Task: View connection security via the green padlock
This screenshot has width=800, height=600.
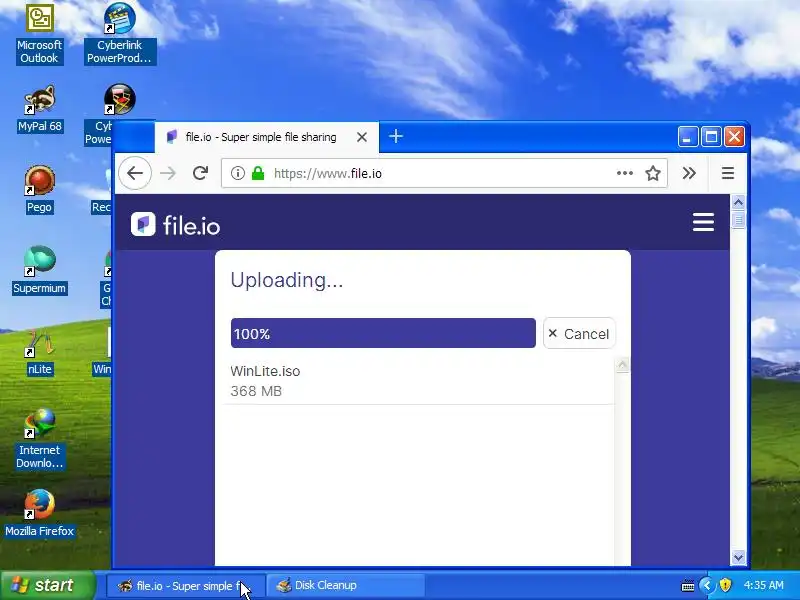Action: point(258,173)
